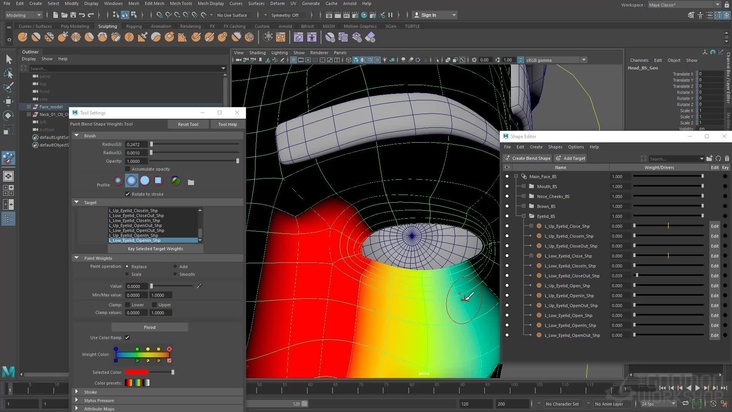
Task: Click the Create Blend Shape icon button
Action: [x=528, y=158]
